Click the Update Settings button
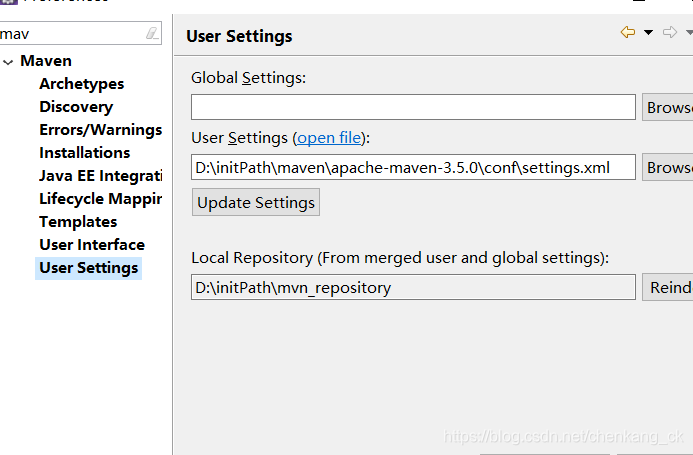 tap(256, 203)
